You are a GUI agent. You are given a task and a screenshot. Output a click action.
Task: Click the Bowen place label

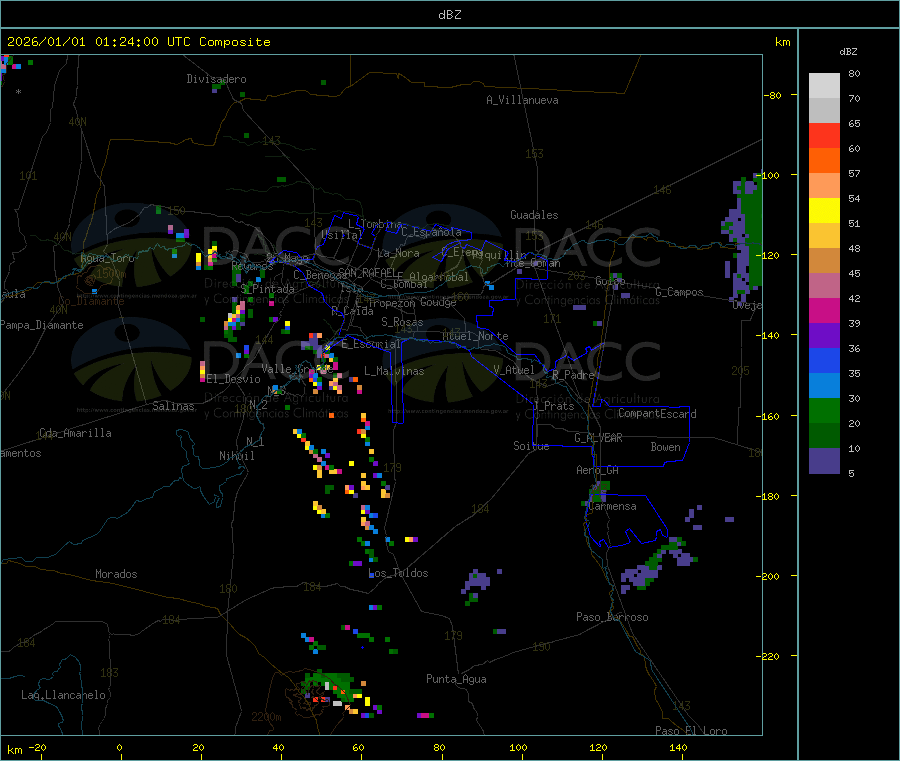click(666, 447)
